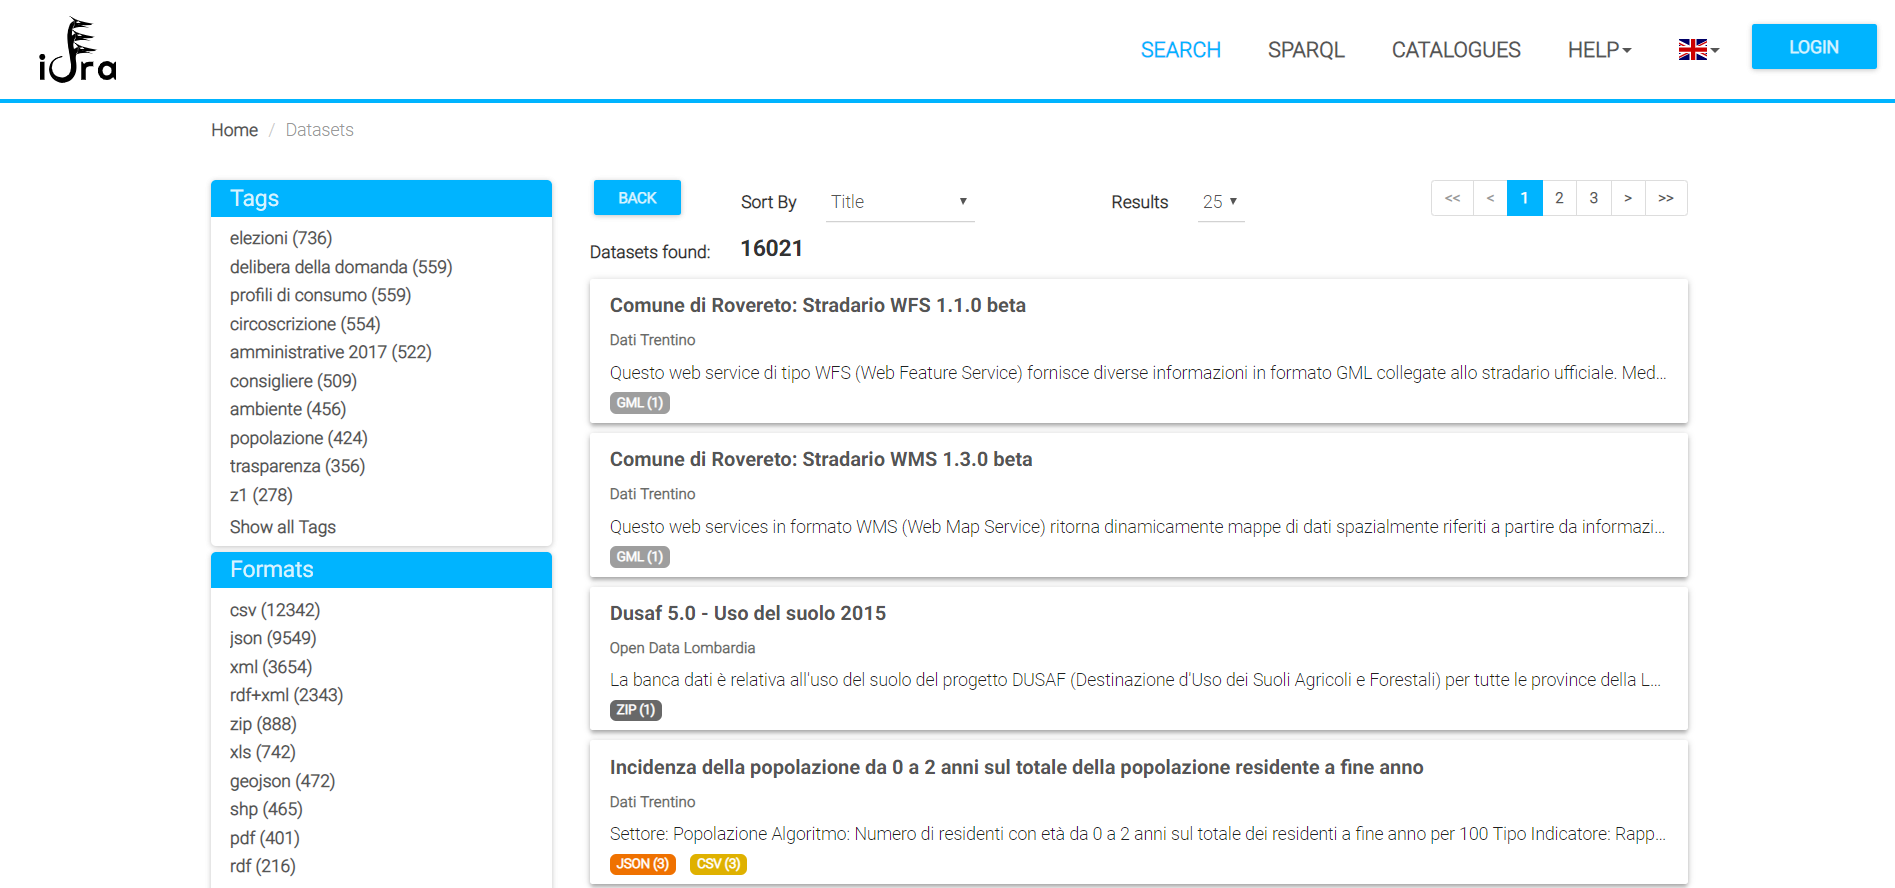
Task: Click the ZIP (1) format badge
Action: click(636, 710)
